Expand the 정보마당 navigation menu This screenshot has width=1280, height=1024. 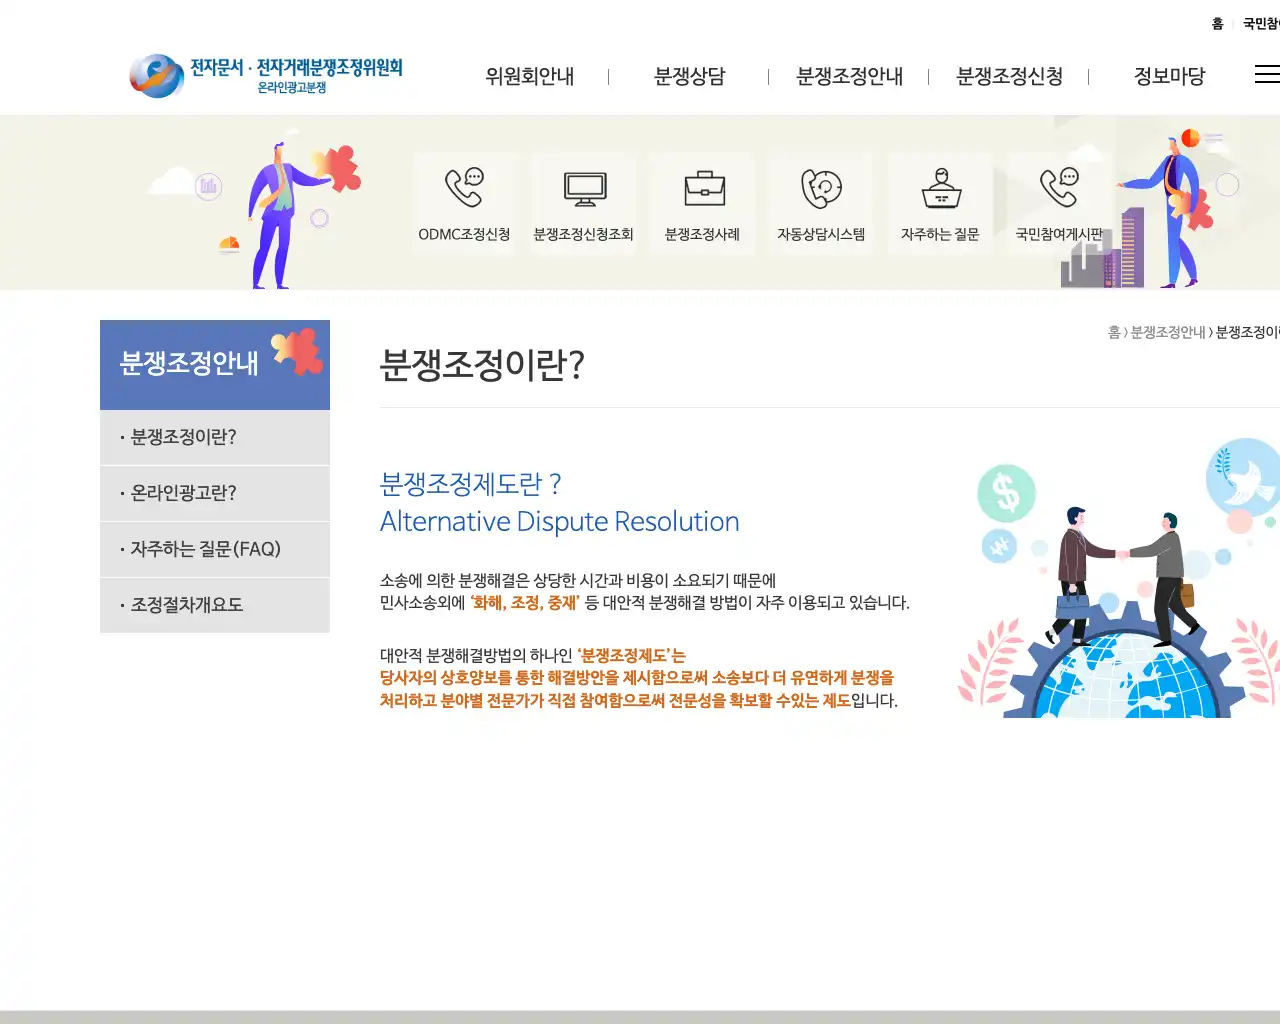1170,76
